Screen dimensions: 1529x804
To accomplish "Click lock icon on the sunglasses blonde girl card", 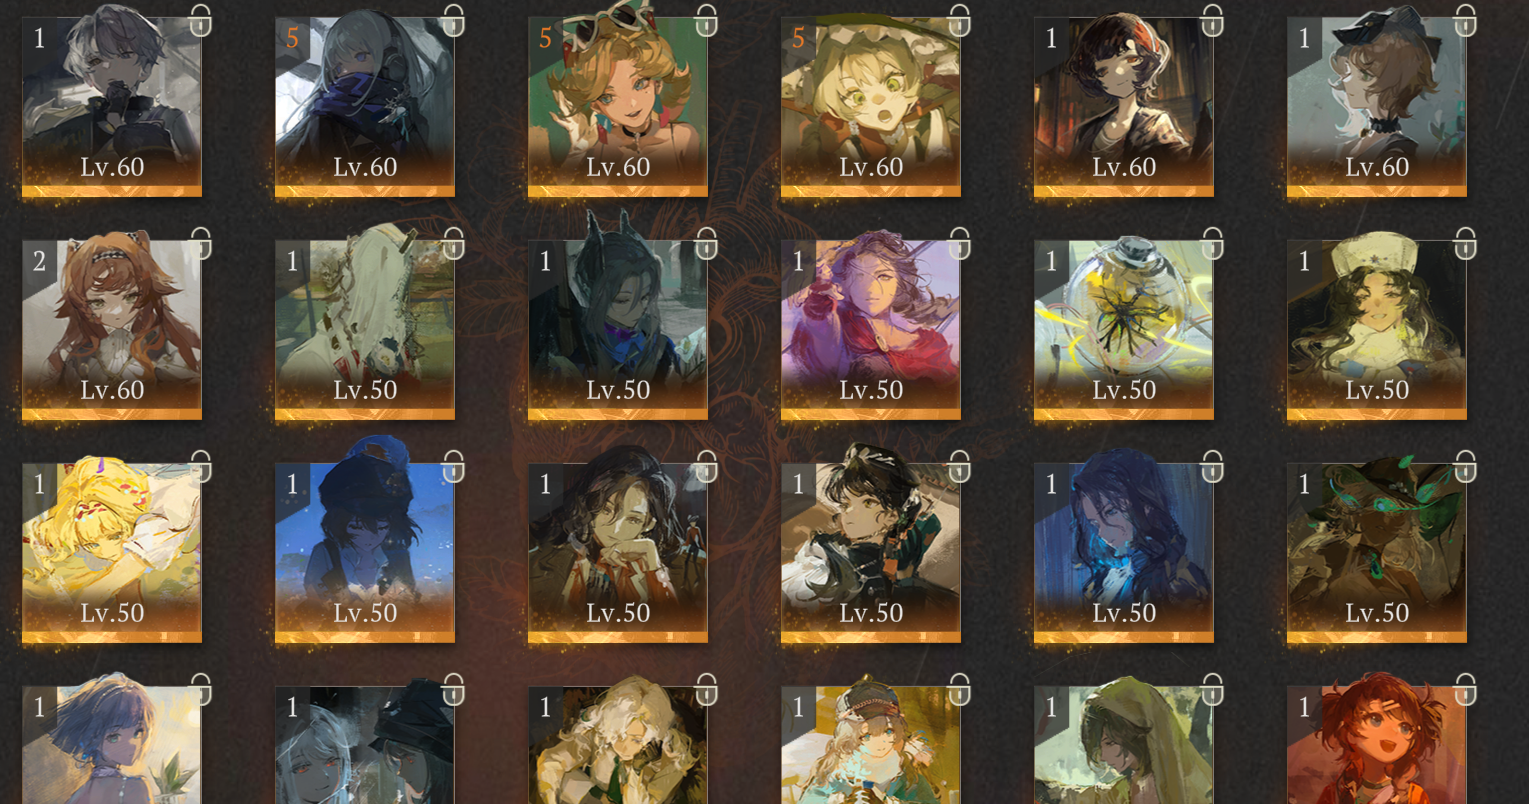I will tap(706, 19).
